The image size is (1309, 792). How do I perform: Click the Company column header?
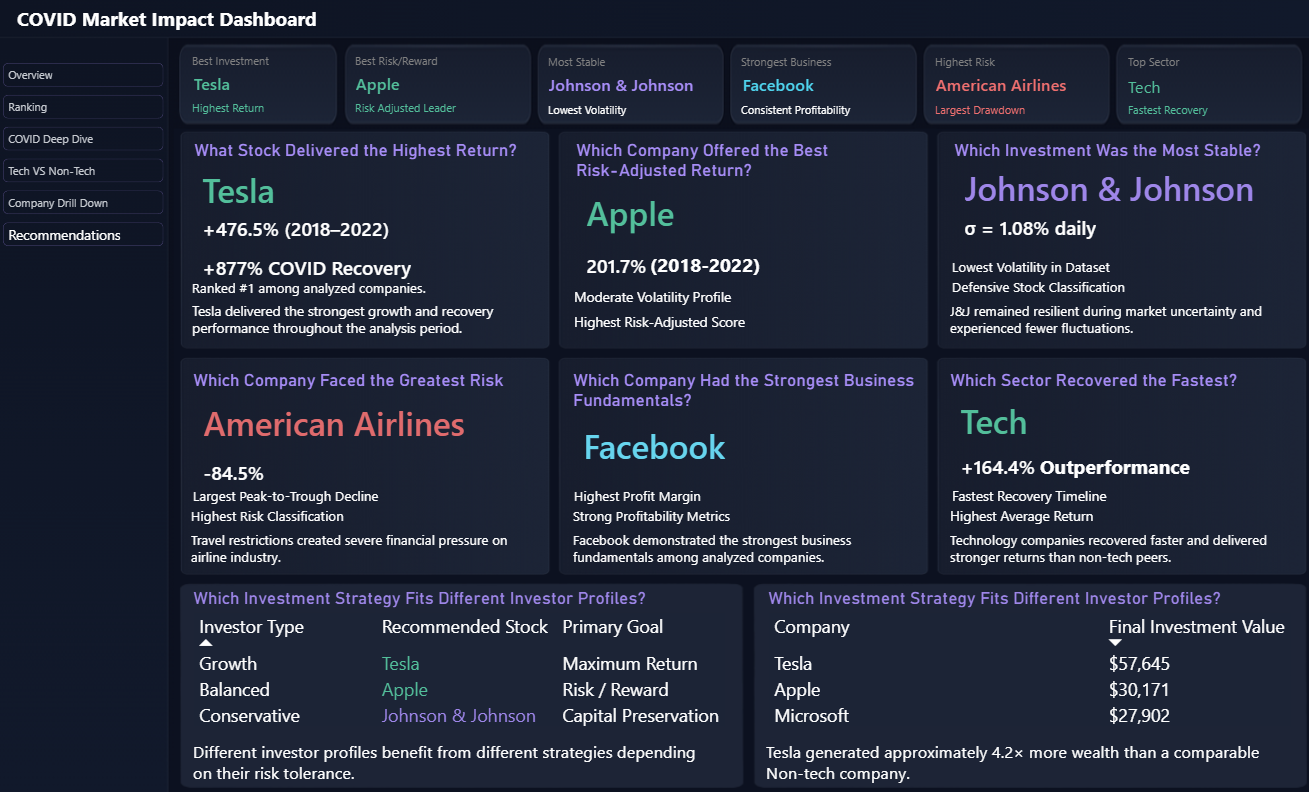812,627
